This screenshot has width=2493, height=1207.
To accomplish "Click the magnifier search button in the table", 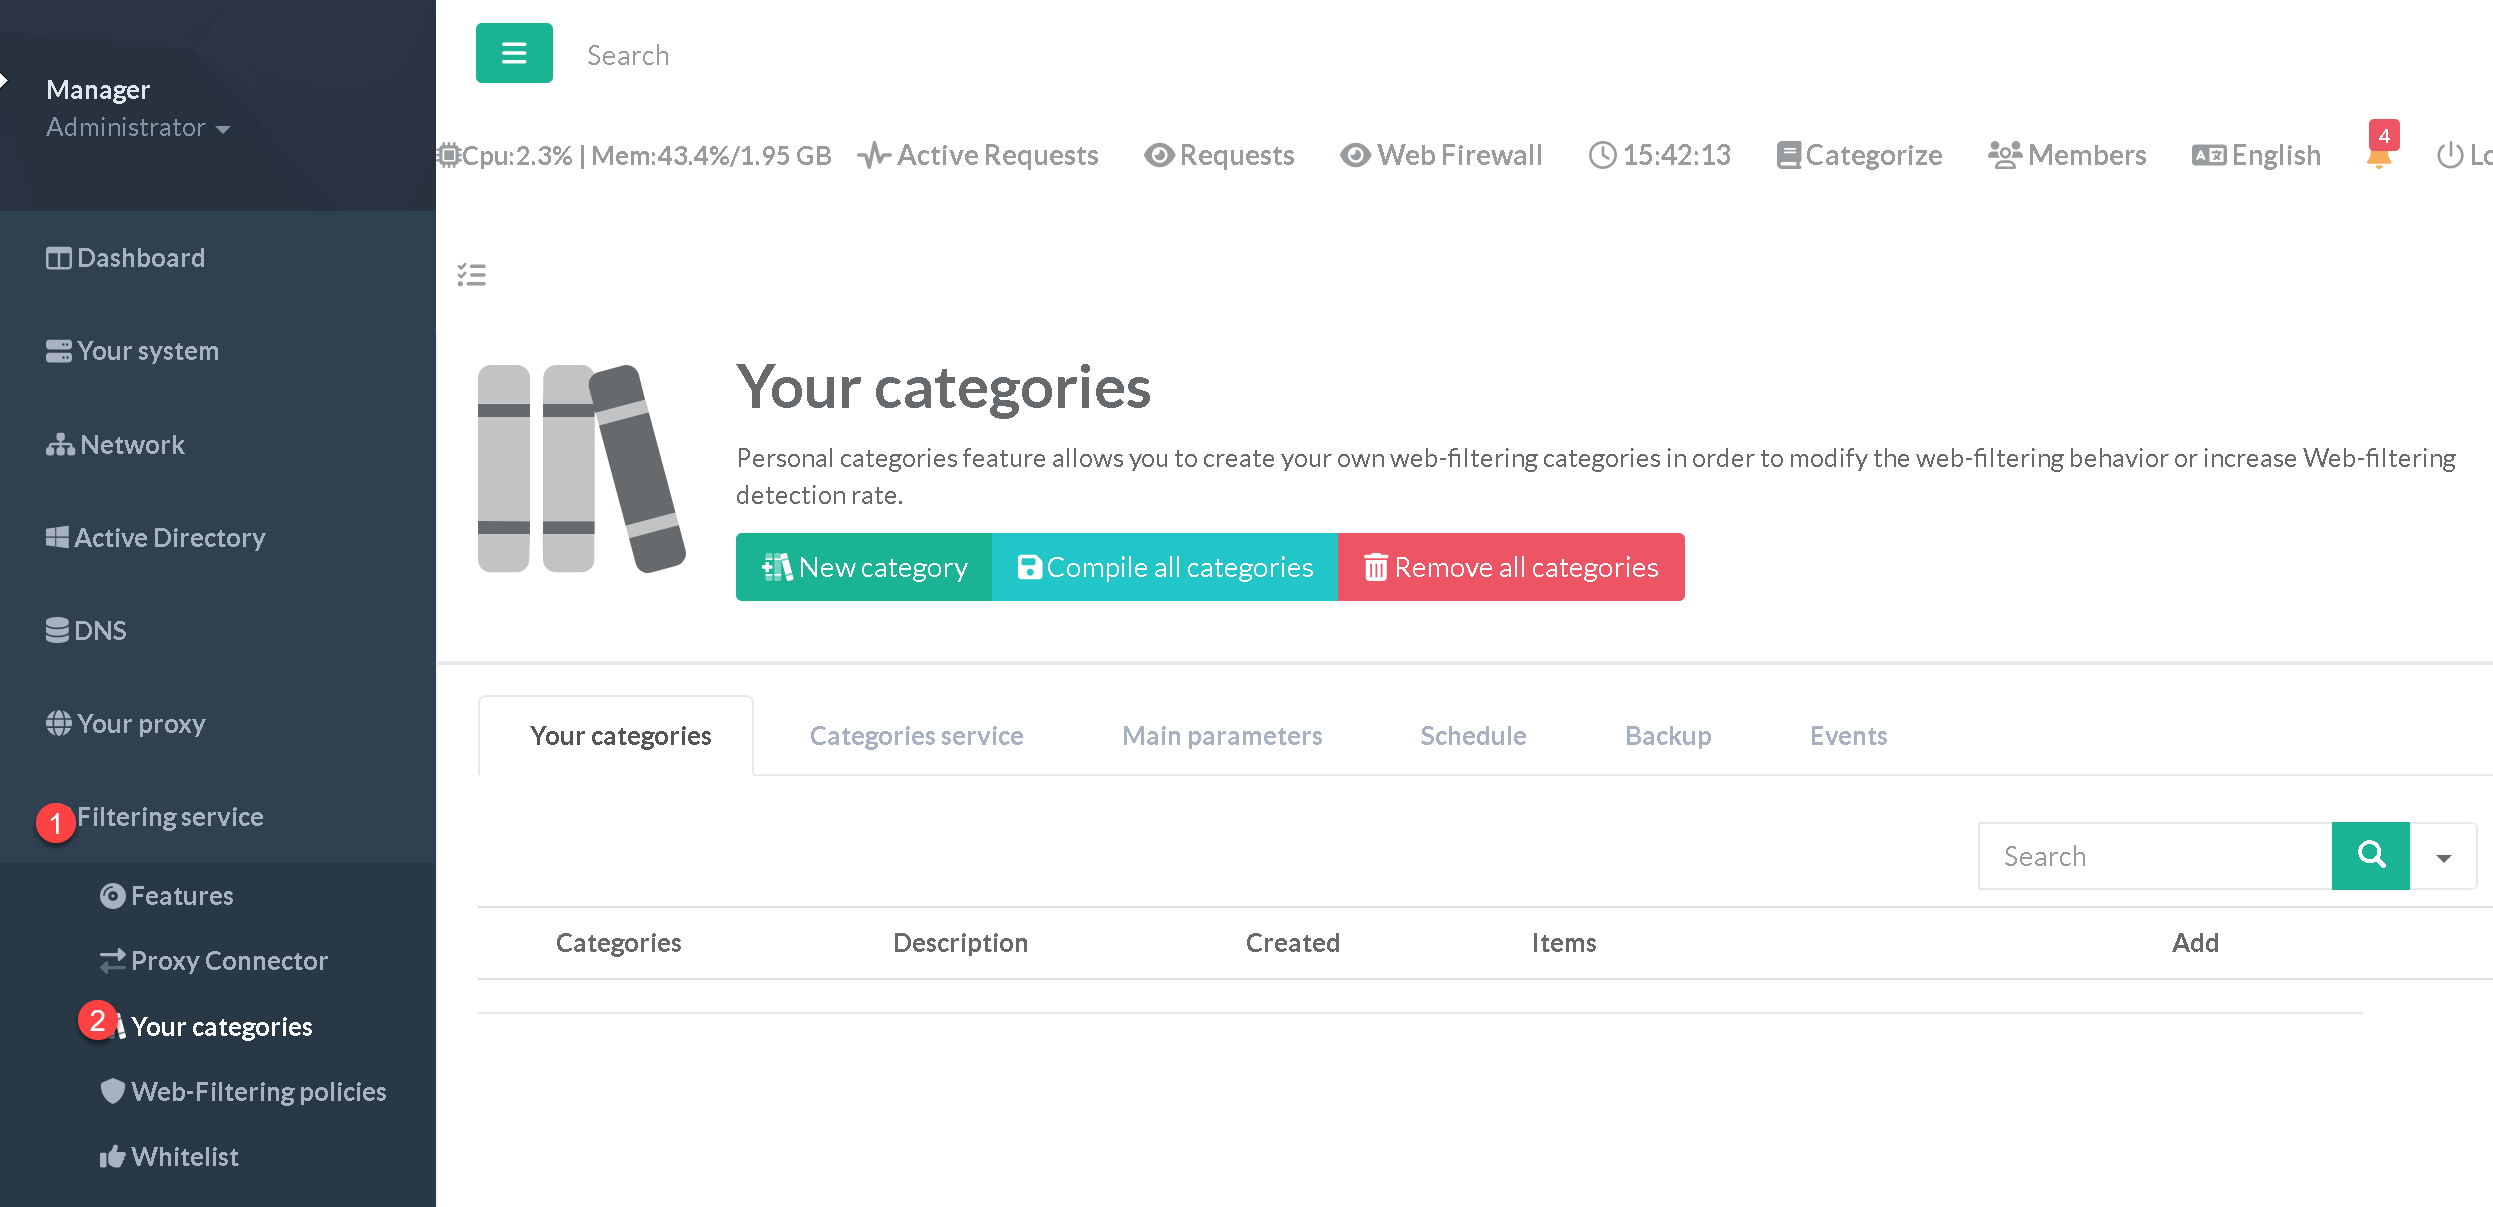I will click(2370, 855).
